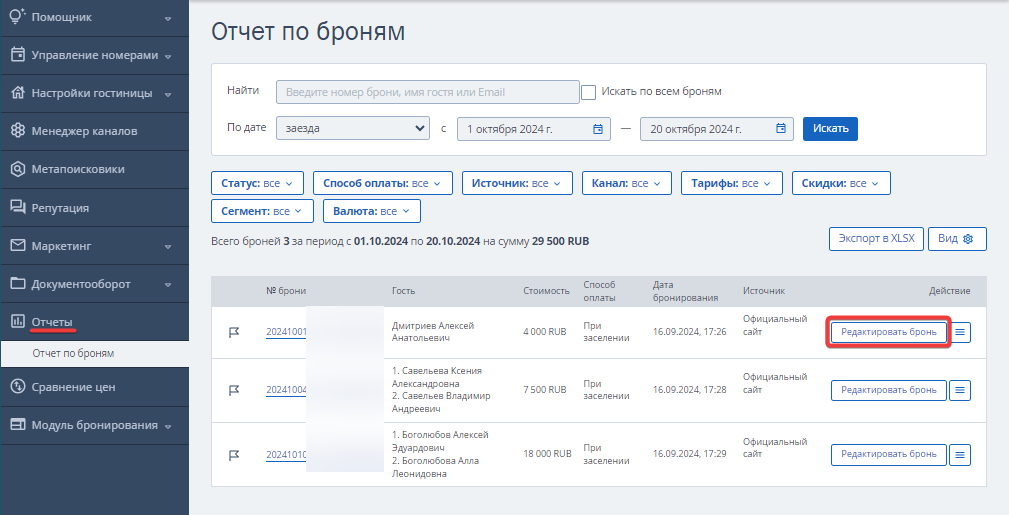Click the Метапоисковики sidebar icon
Screen dimensions: 1009x515
pyautogui.click(x=18, y=169)
